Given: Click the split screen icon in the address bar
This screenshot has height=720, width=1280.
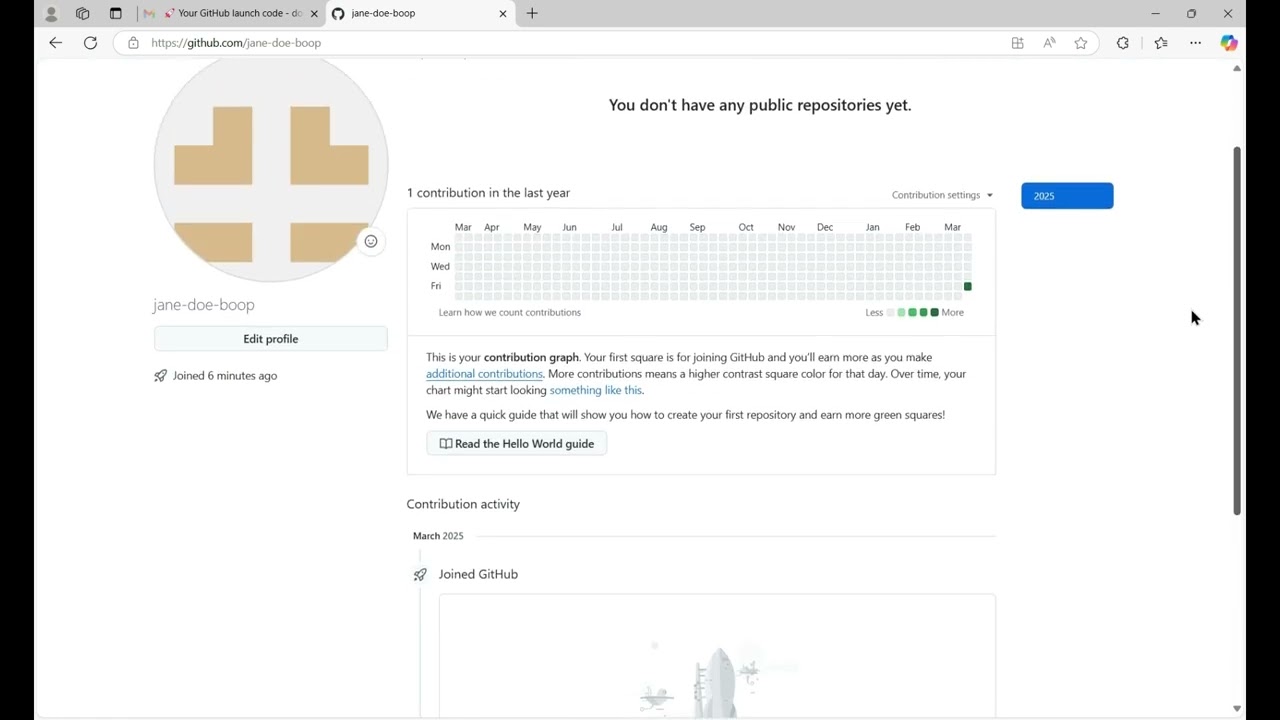Looking at the screenshot, I should coord(1017,43).
